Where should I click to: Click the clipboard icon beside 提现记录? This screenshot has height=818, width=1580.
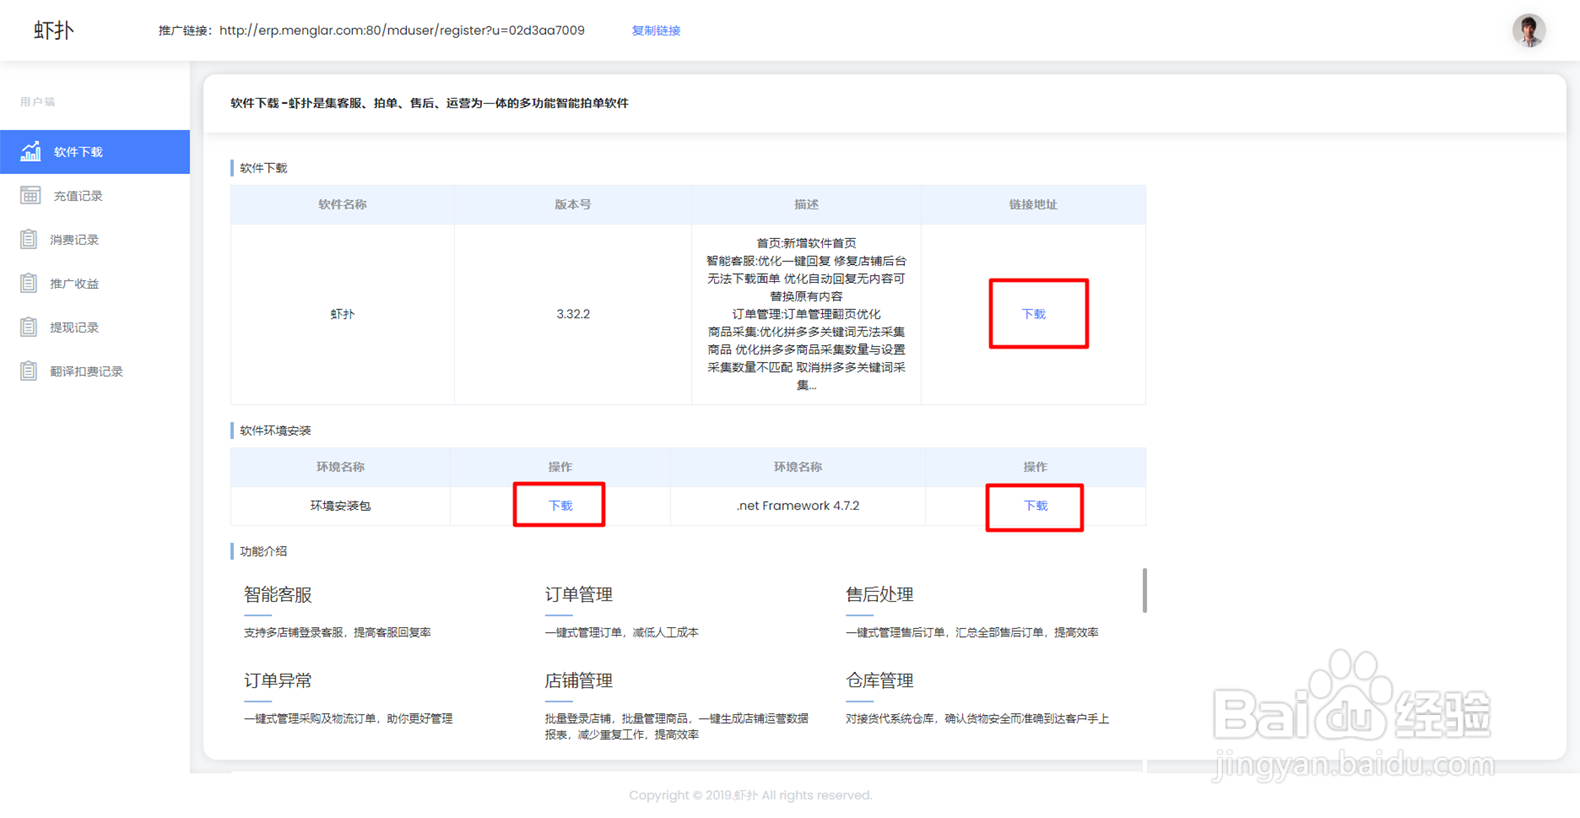point(29,327)
